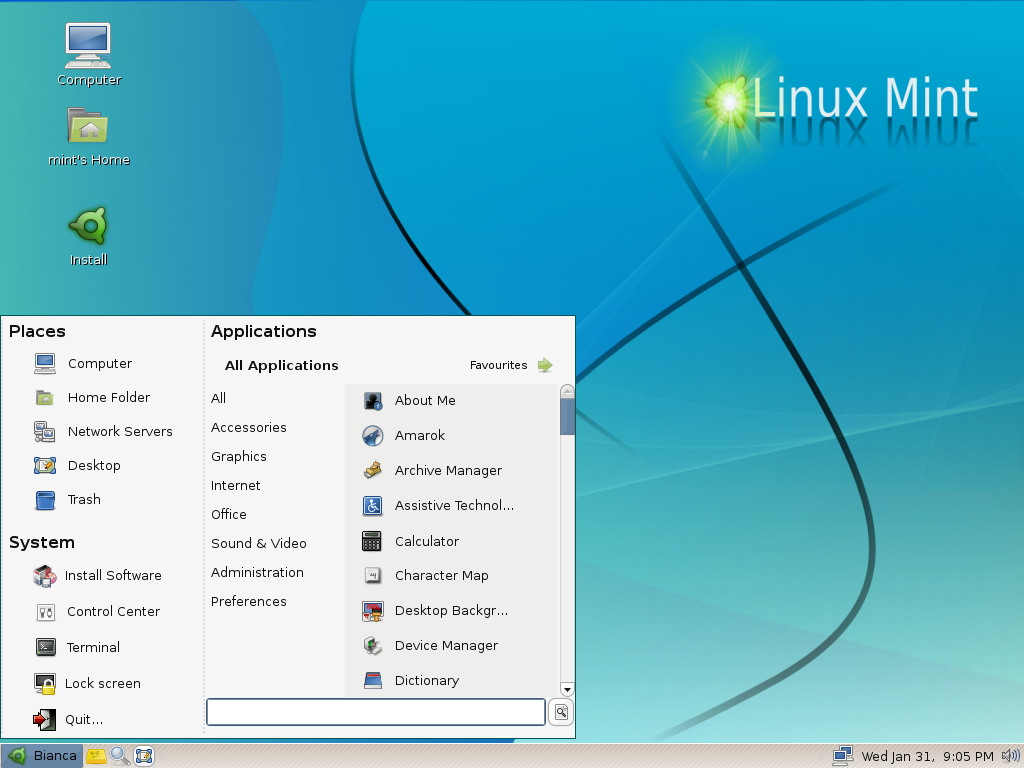Open the Assistive Technol... application entry

click(x=438, y=505)
